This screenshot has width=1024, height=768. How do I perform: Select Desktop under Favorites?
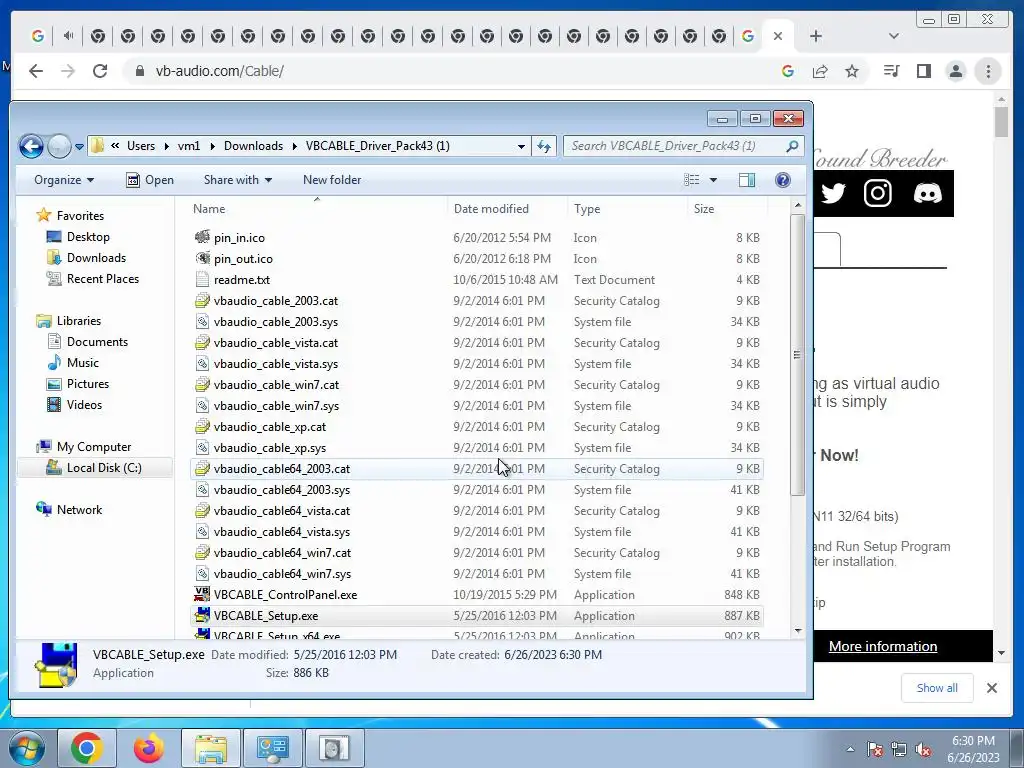pyautogui.click(x=88, y=237)
